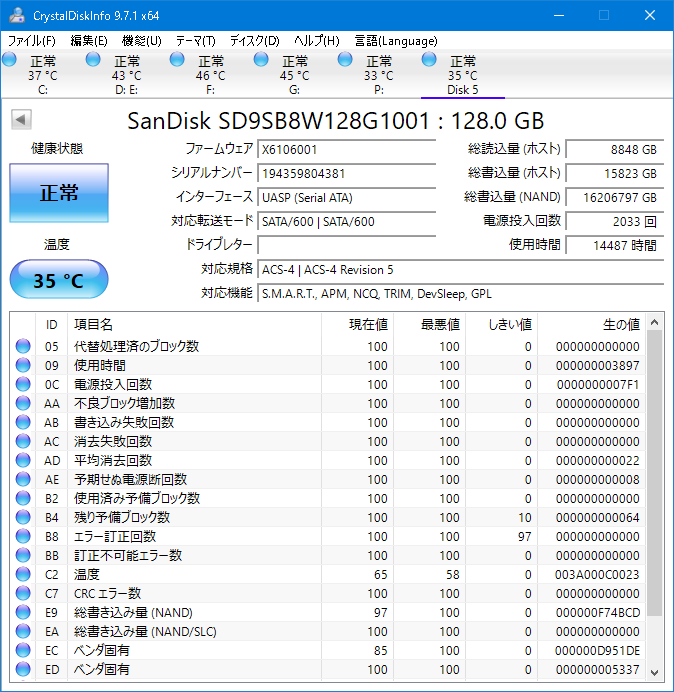Screen dimensions: 674x692
Task: Click status icon of row EC ベンダ固有
Action: coord(23,650)
